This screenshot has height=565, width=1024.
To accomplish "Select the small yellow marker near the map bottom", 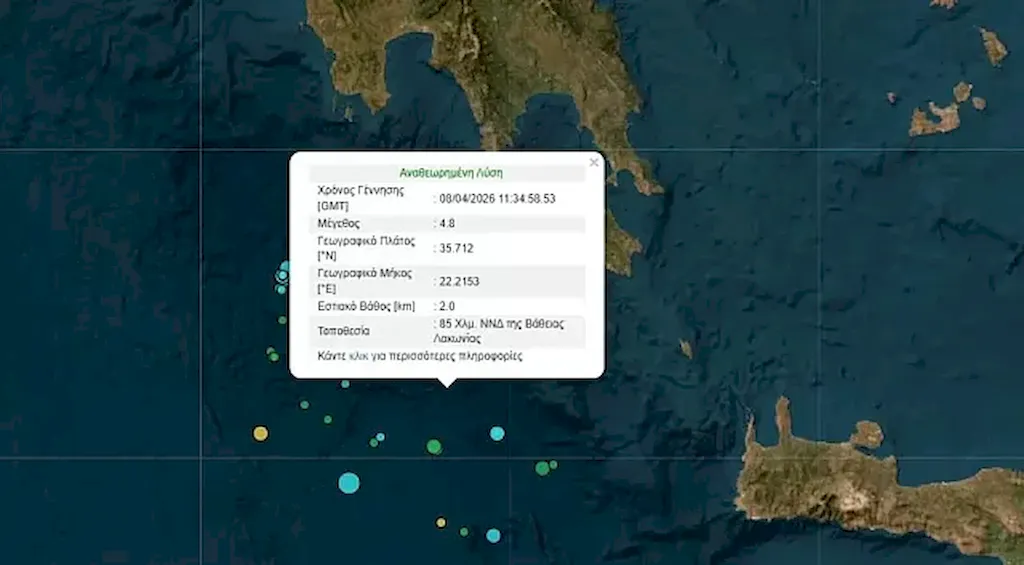I will tap(441, 522).
